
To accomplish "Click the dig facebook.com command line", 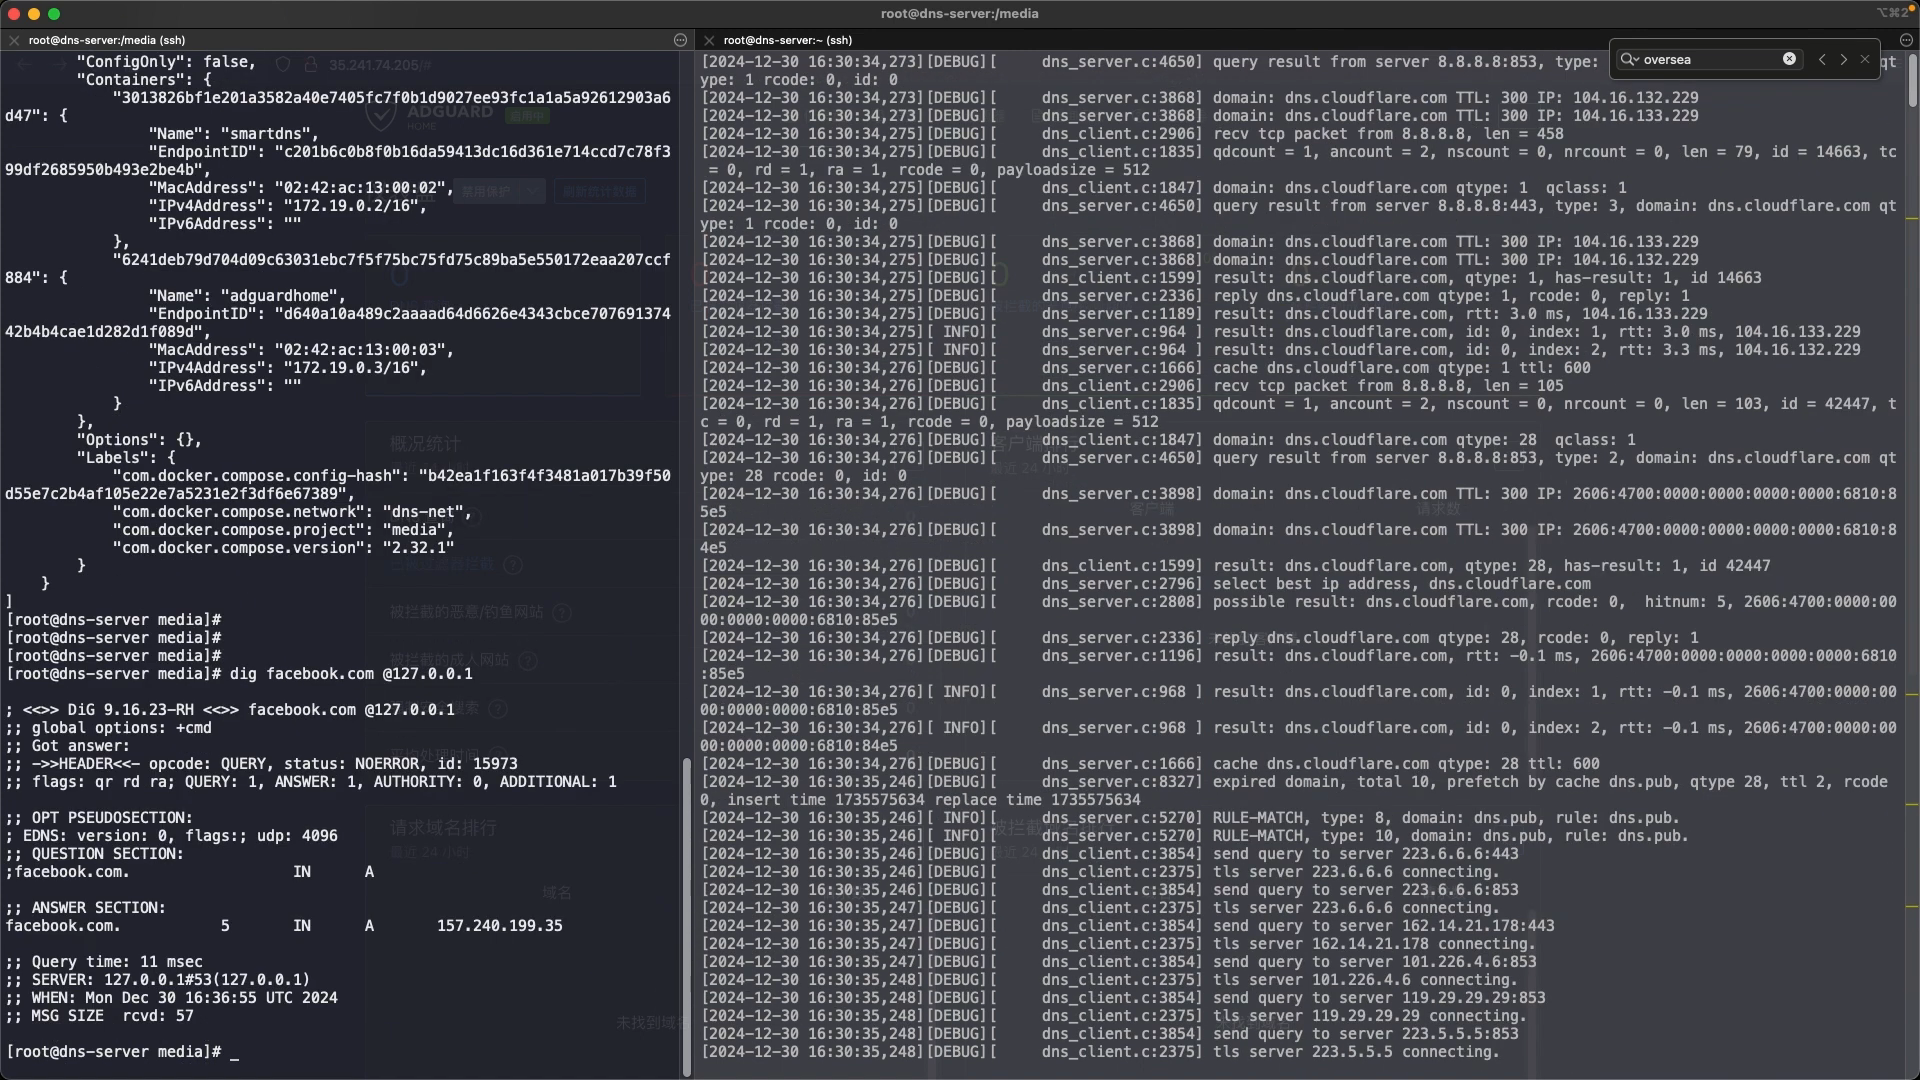I will pos(351,674).
